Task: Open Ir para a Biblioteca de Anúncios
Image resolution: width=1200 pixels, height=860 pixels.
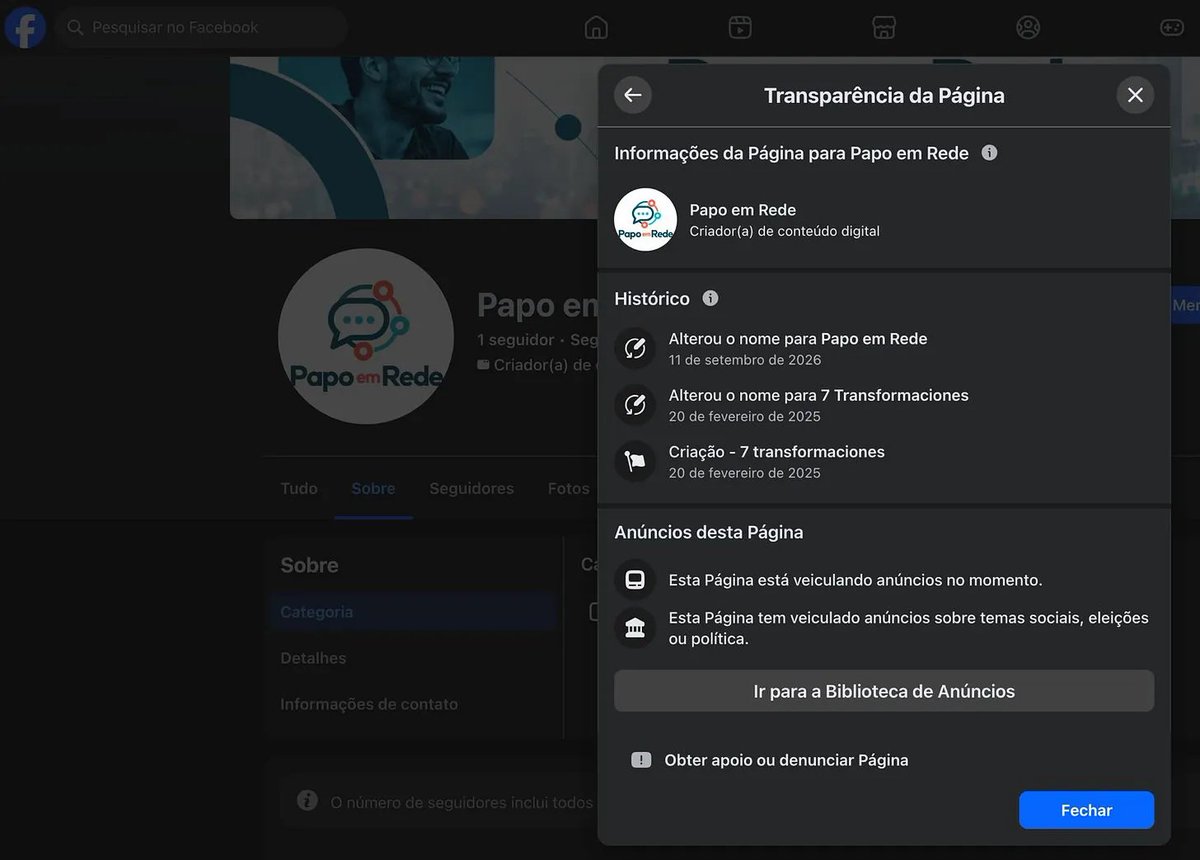Action: click(884, 691)
